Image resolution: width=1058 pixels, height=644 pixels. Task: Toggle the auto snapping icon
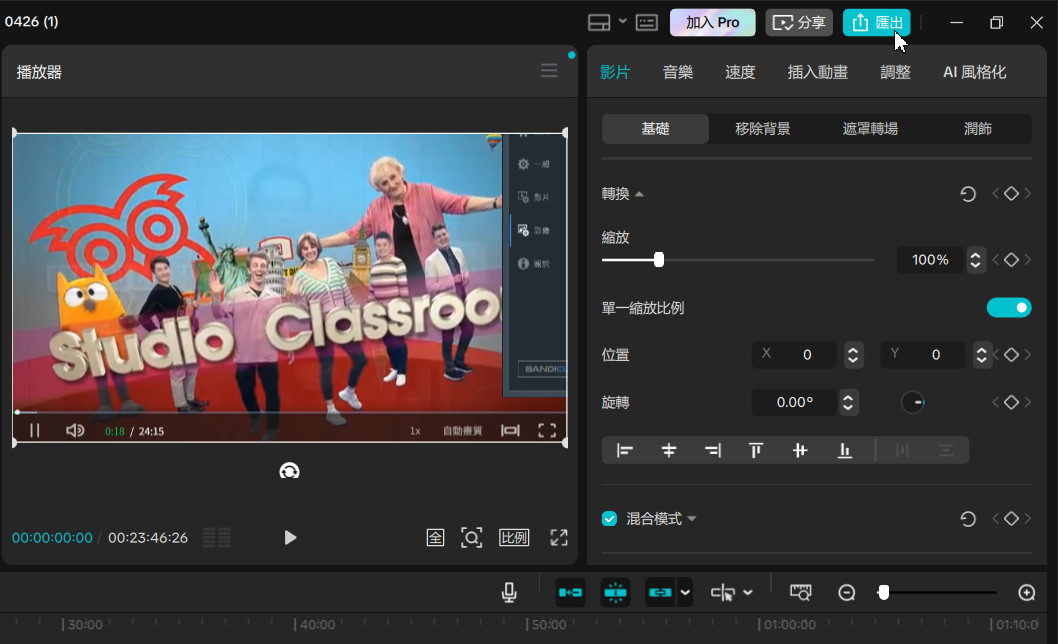point(615,593)
